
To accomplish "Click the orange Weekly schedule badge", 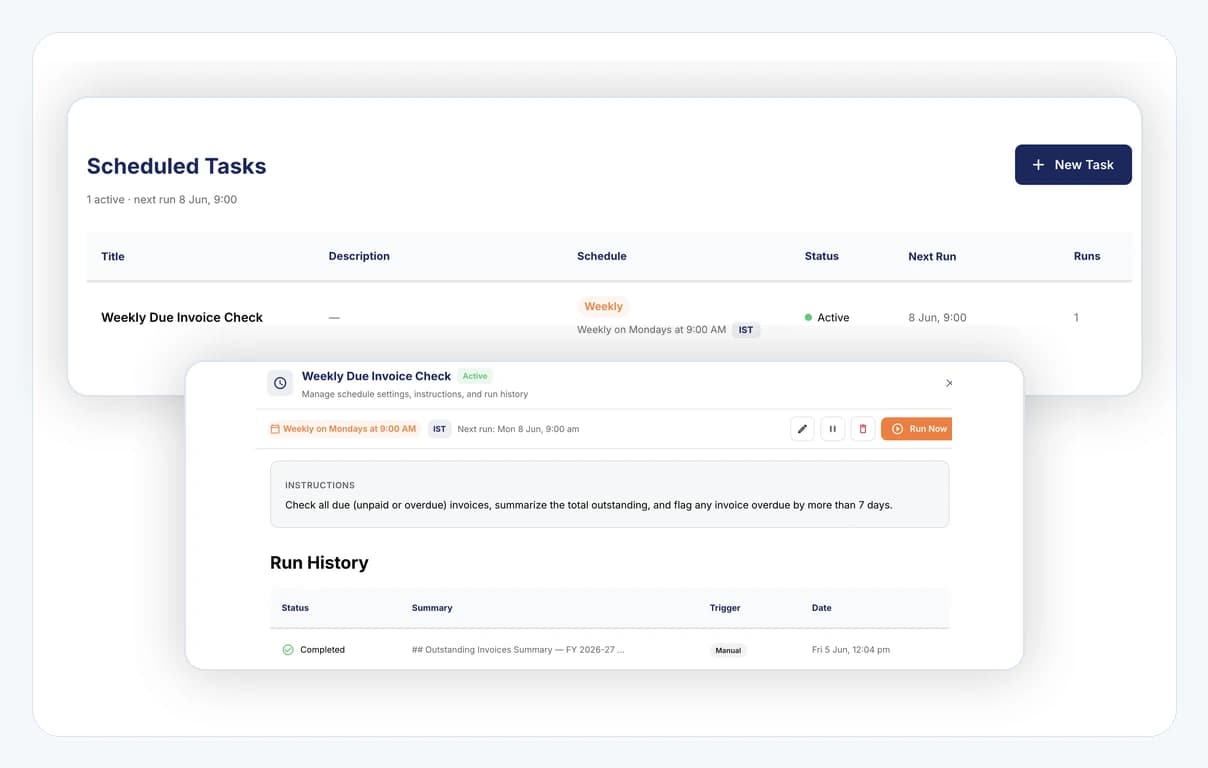I will tap(603, 307).
